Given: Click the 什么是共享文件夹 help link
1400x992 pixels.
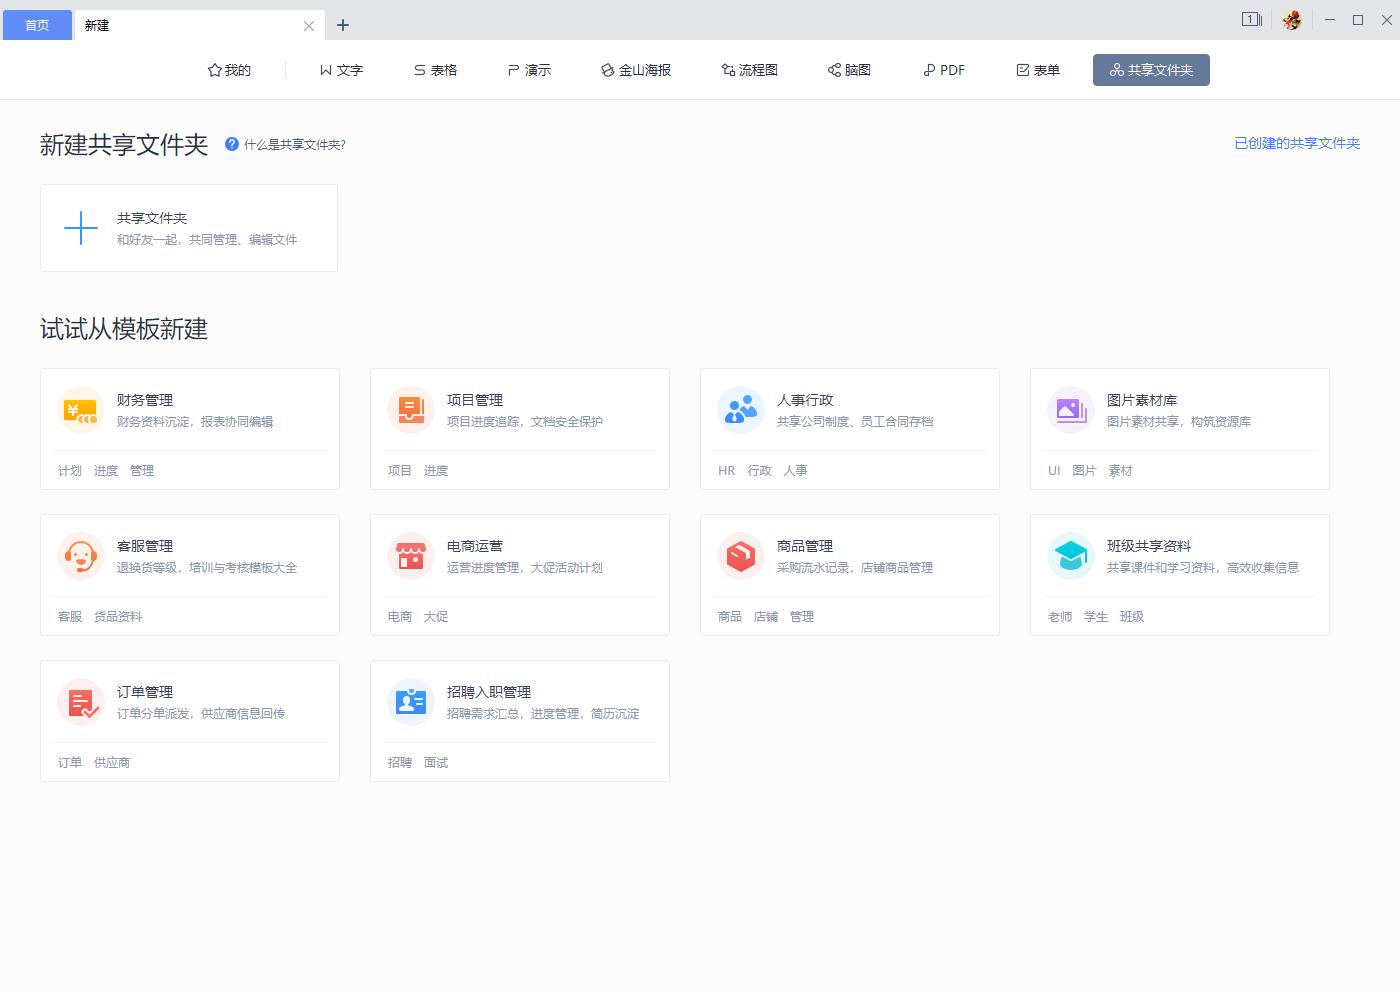Looking at the screenshot, I should pos(286,144).
